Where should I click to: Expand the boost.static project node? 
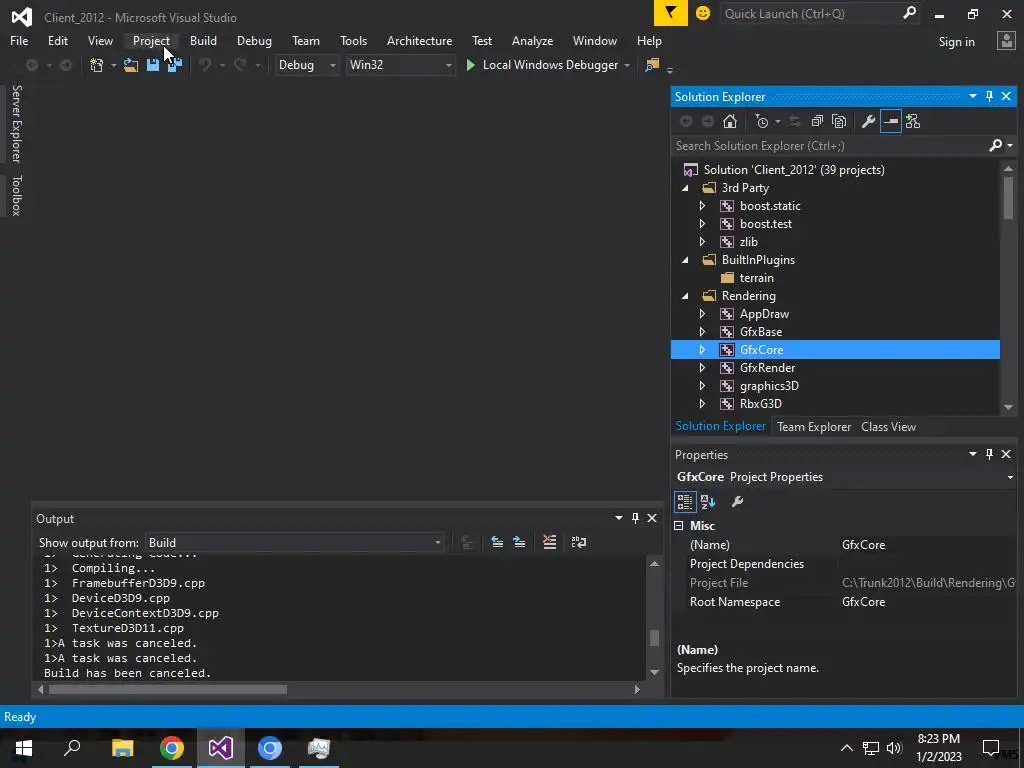703,206
